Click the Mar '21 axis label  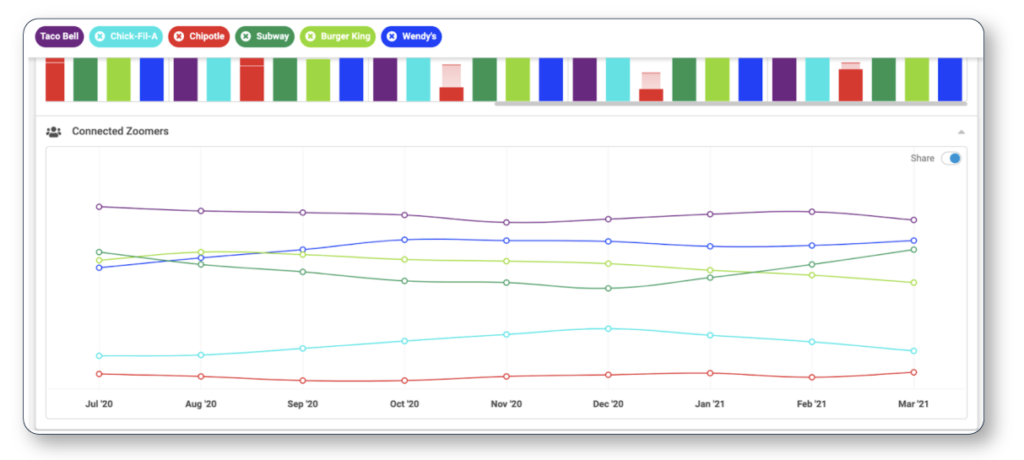click(914, 404)
